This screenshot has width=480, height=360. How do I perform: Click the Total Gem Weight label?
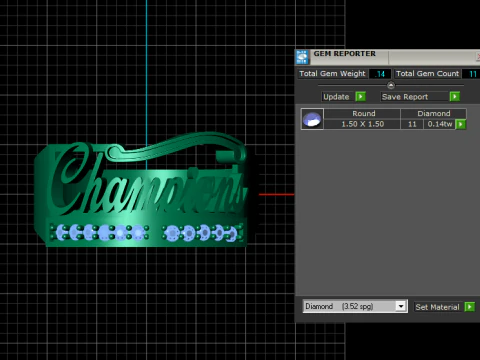pyautogui.click(x=332, y=74)
